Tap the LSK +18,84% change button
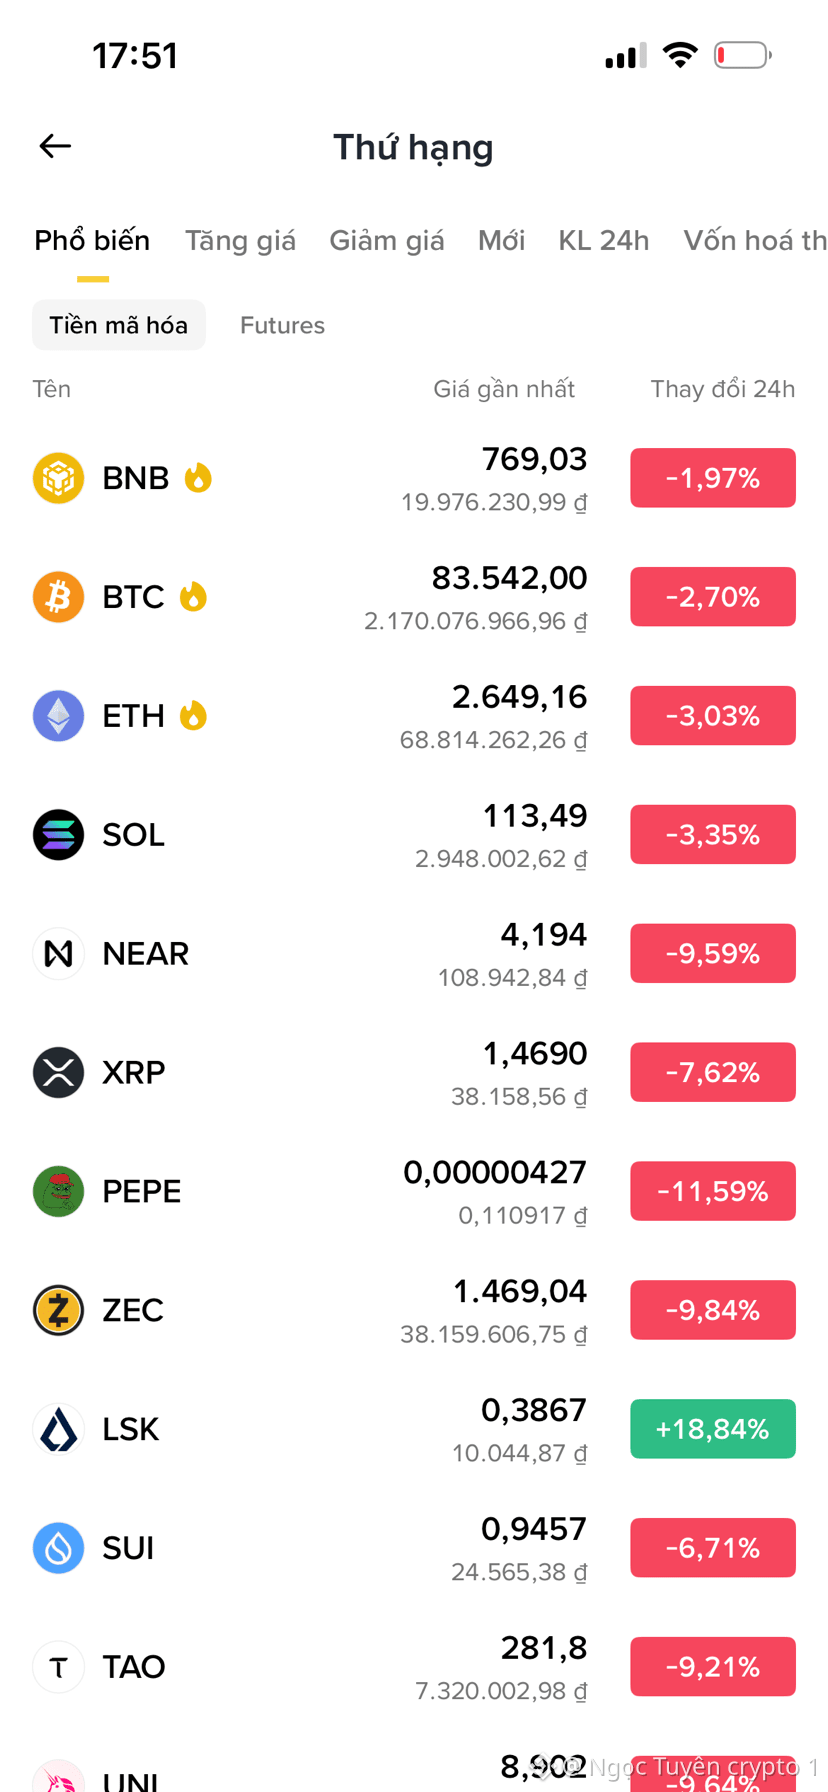This screenshot has height=1792, width=828. (713, 1429)
